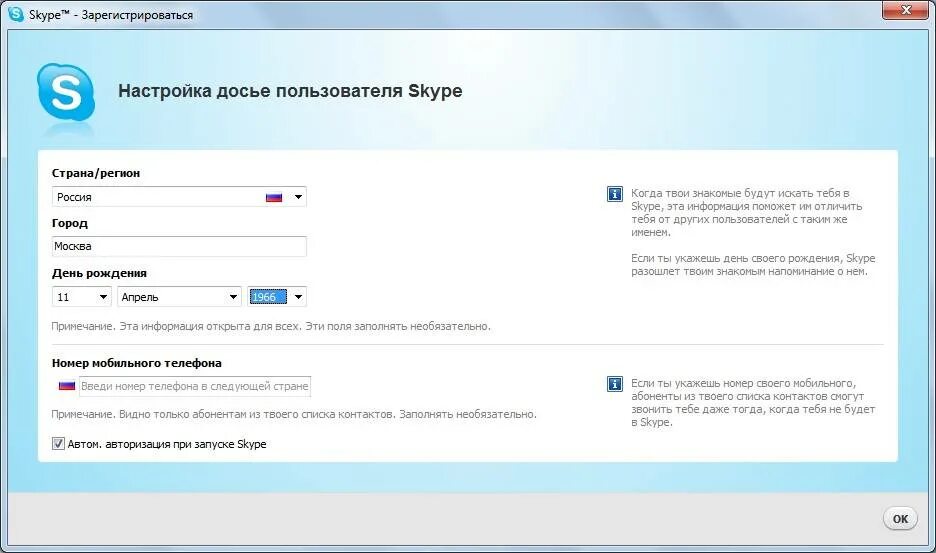The width and height of the screenshot is (936, 553).
Task: Click the Город field containing Москва
Action: 179,247
